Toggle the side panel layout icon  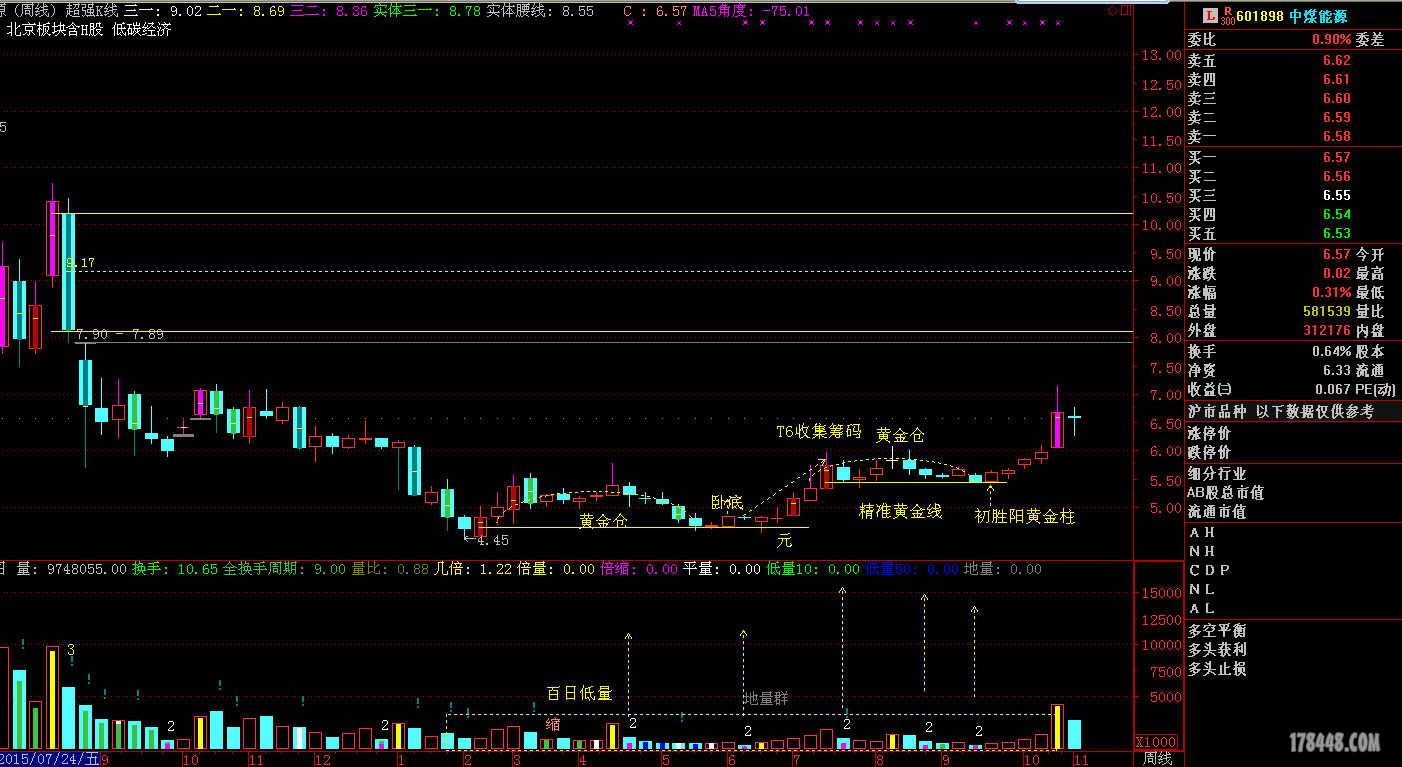point(1127,11)
